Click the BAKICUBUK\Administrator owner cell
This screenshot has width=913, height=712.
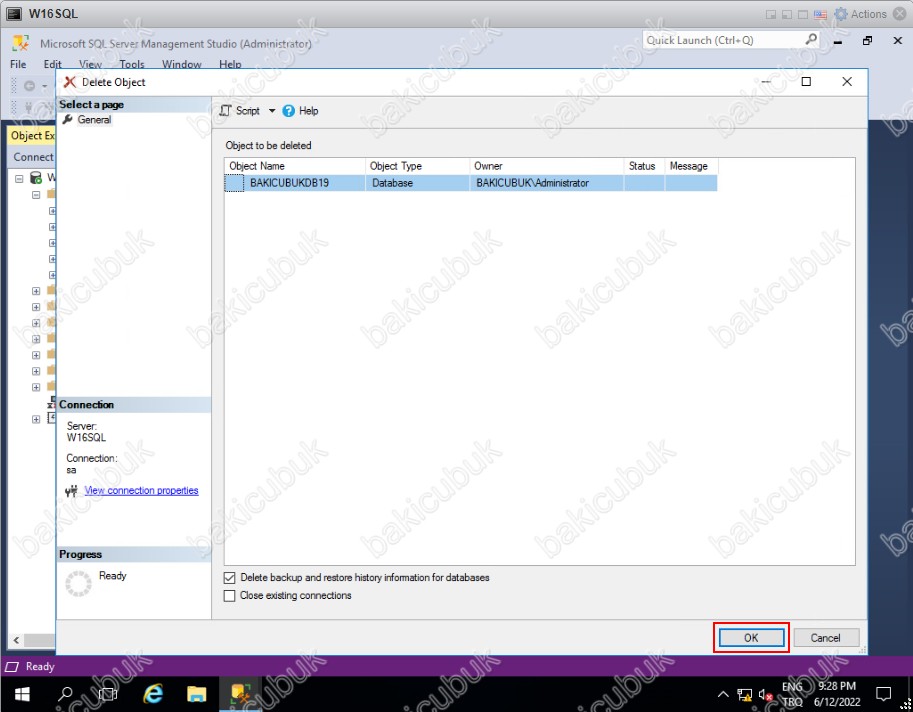[546, 183]
